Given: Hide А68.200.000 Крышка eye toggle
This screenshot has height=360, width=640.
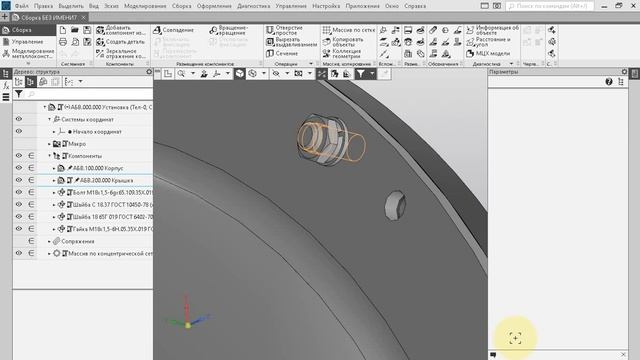Looking at the screenshot, I should [x=19, y=180].
